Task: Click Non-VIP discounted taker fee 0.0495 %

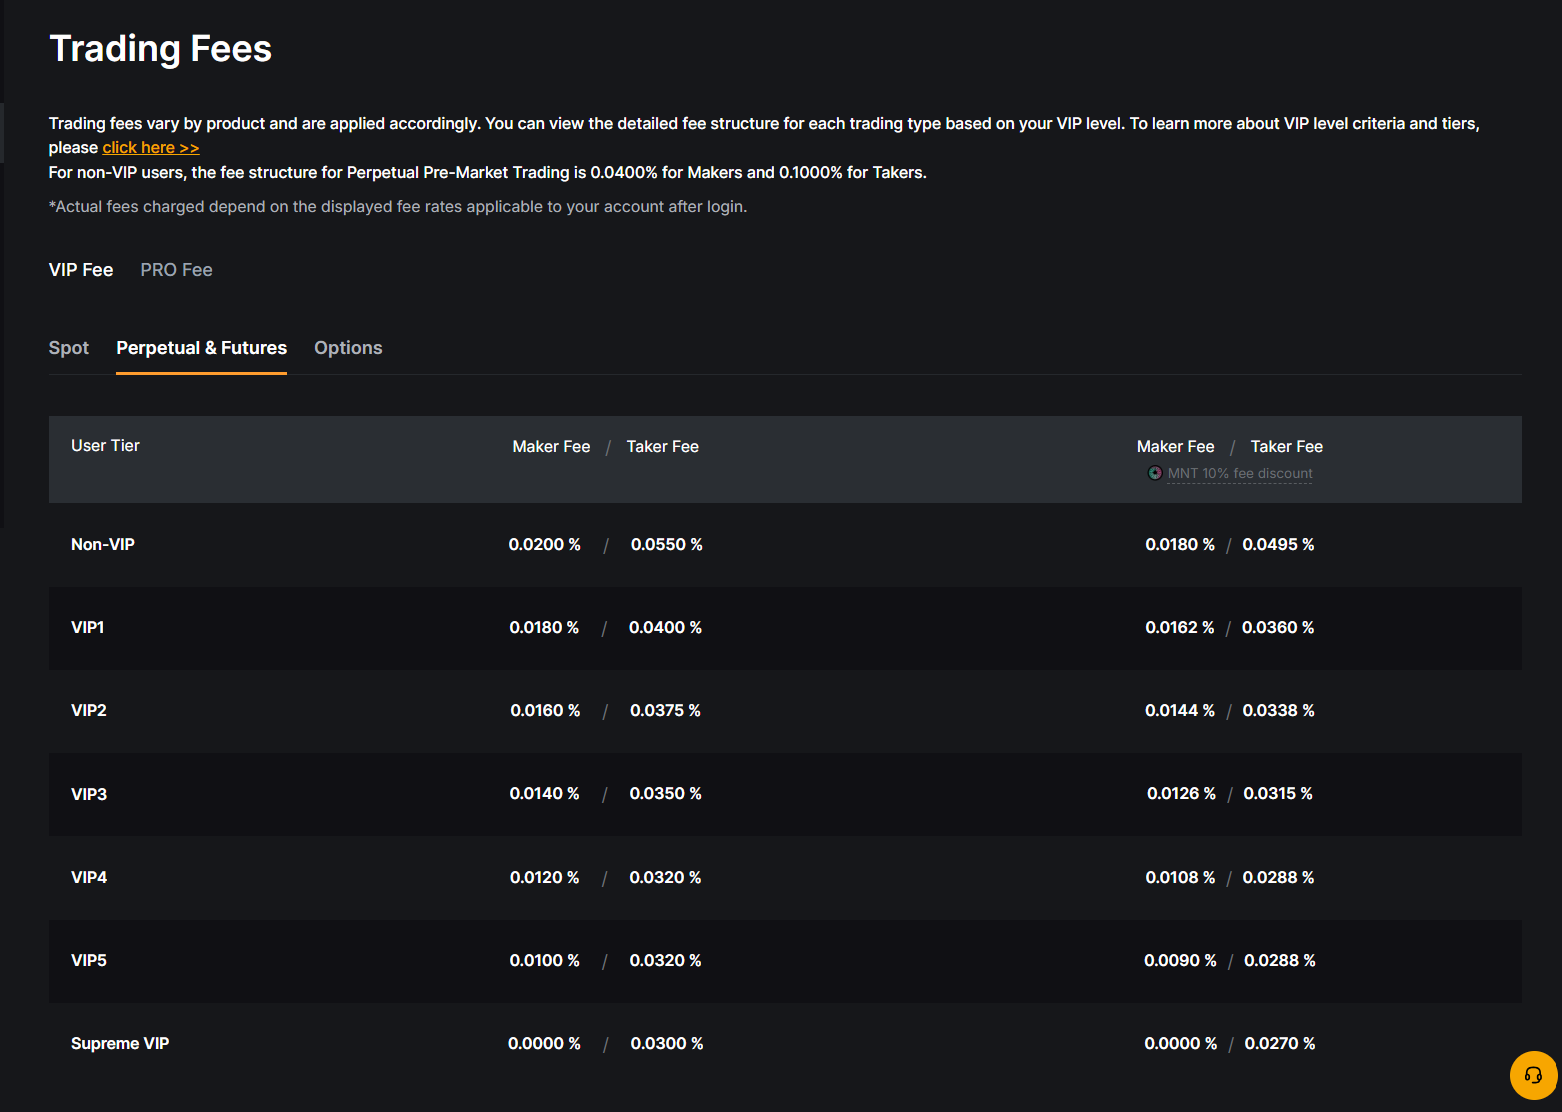Action: click(x=1278, y=545)
